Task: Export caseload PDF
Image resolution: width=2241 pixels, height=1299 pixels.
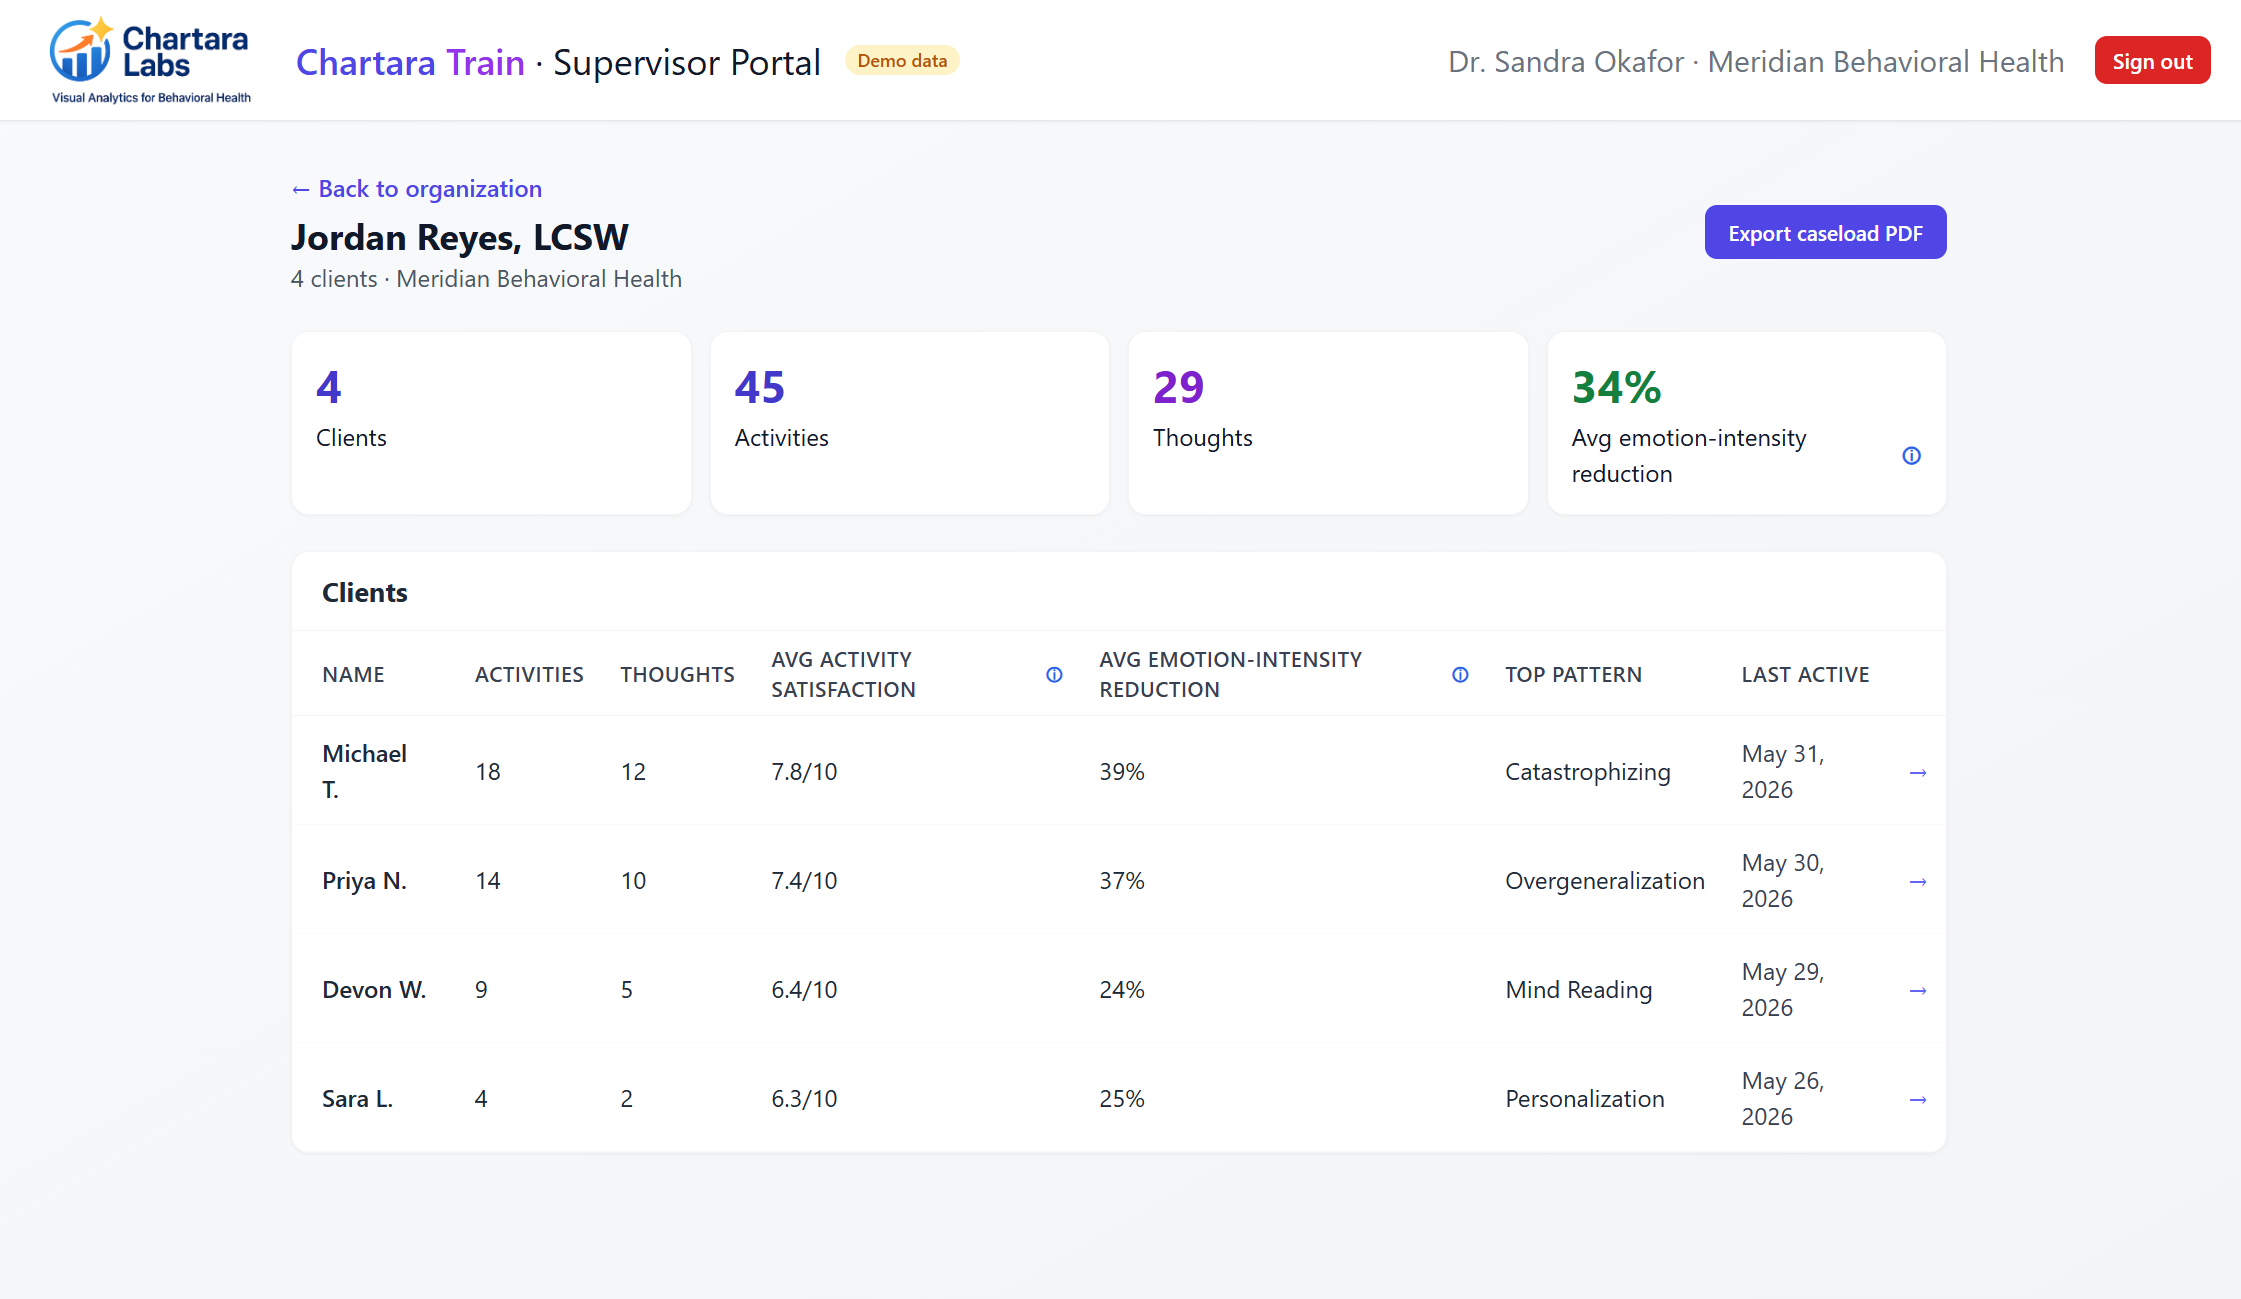Action: [x=1825, y=233]
